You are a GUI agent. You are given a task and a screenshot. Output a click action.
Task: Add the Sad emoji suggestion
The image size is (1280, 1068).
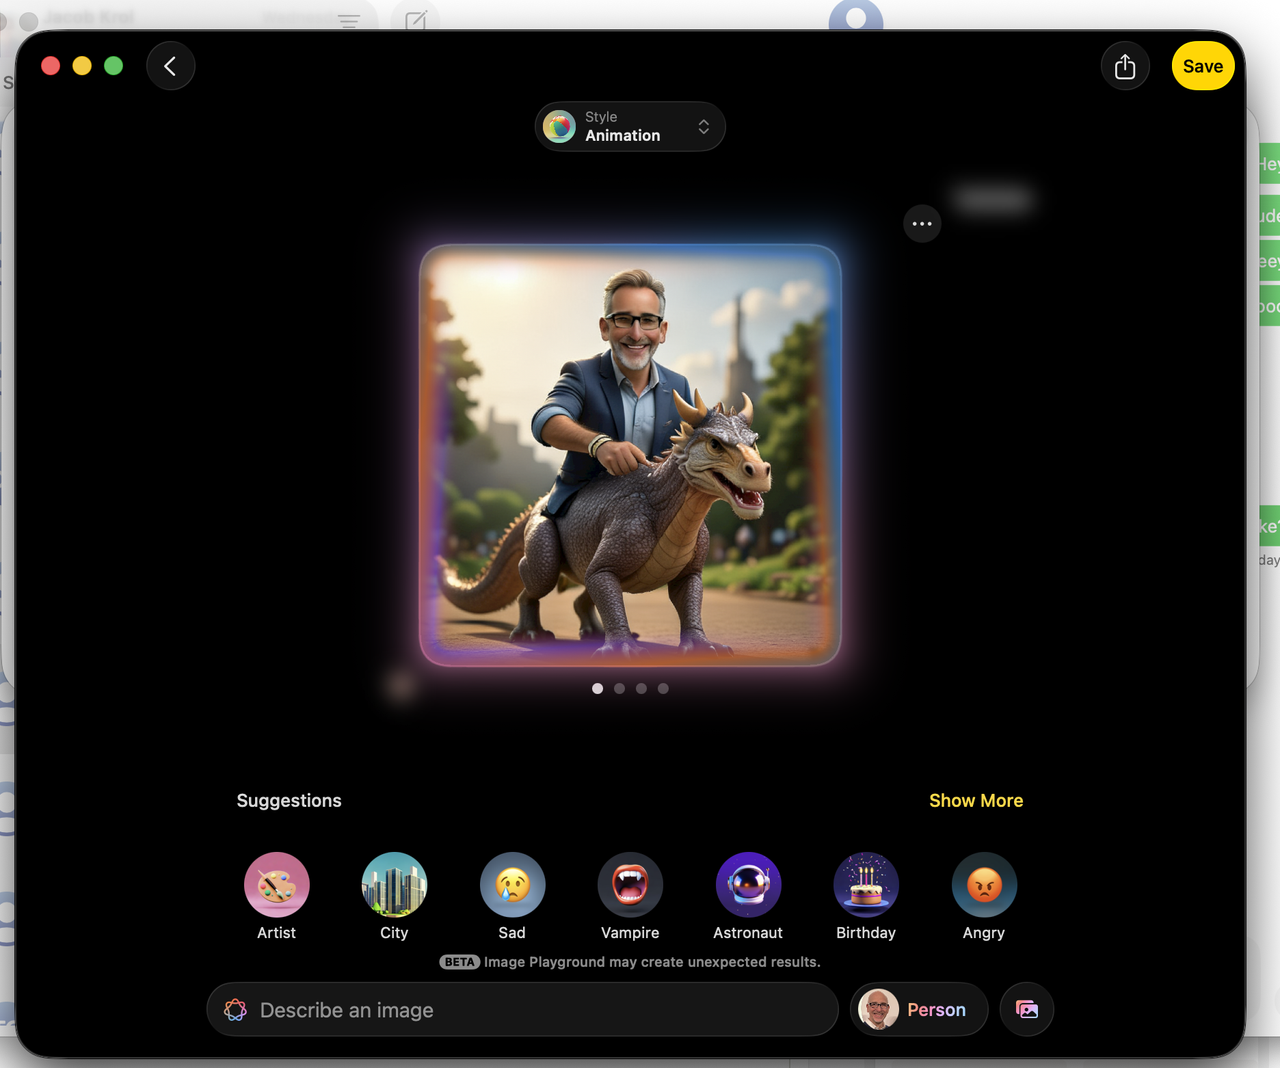[512, 884]
